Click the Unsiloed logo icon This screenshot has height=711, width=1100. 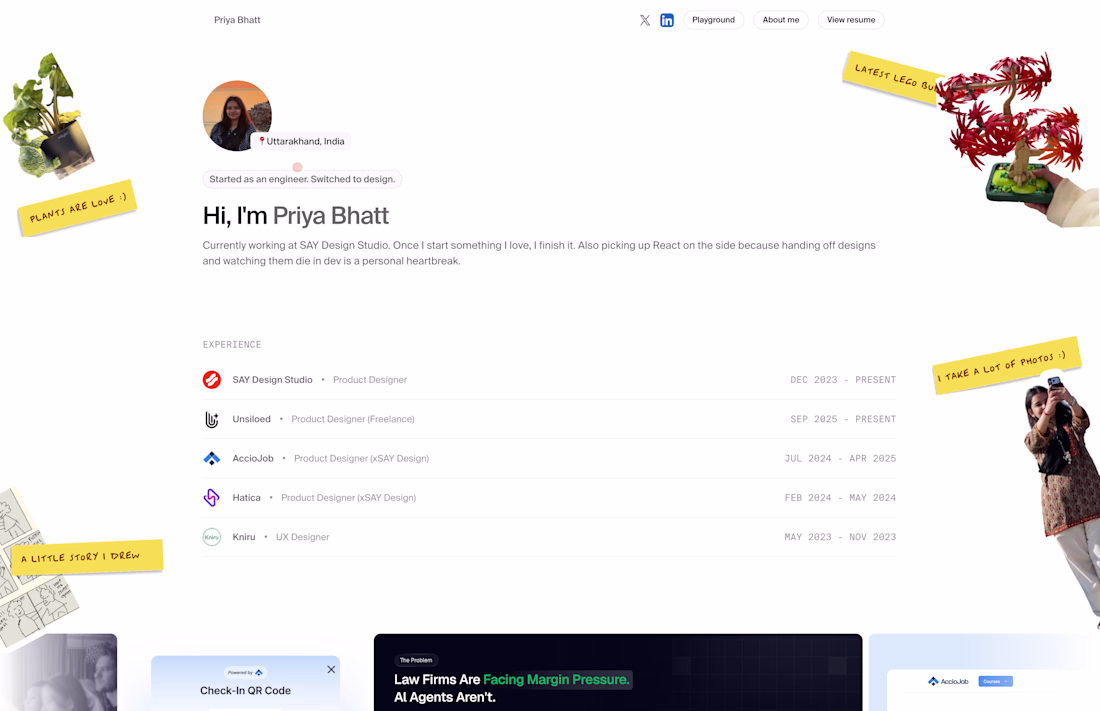click(212, 419)
